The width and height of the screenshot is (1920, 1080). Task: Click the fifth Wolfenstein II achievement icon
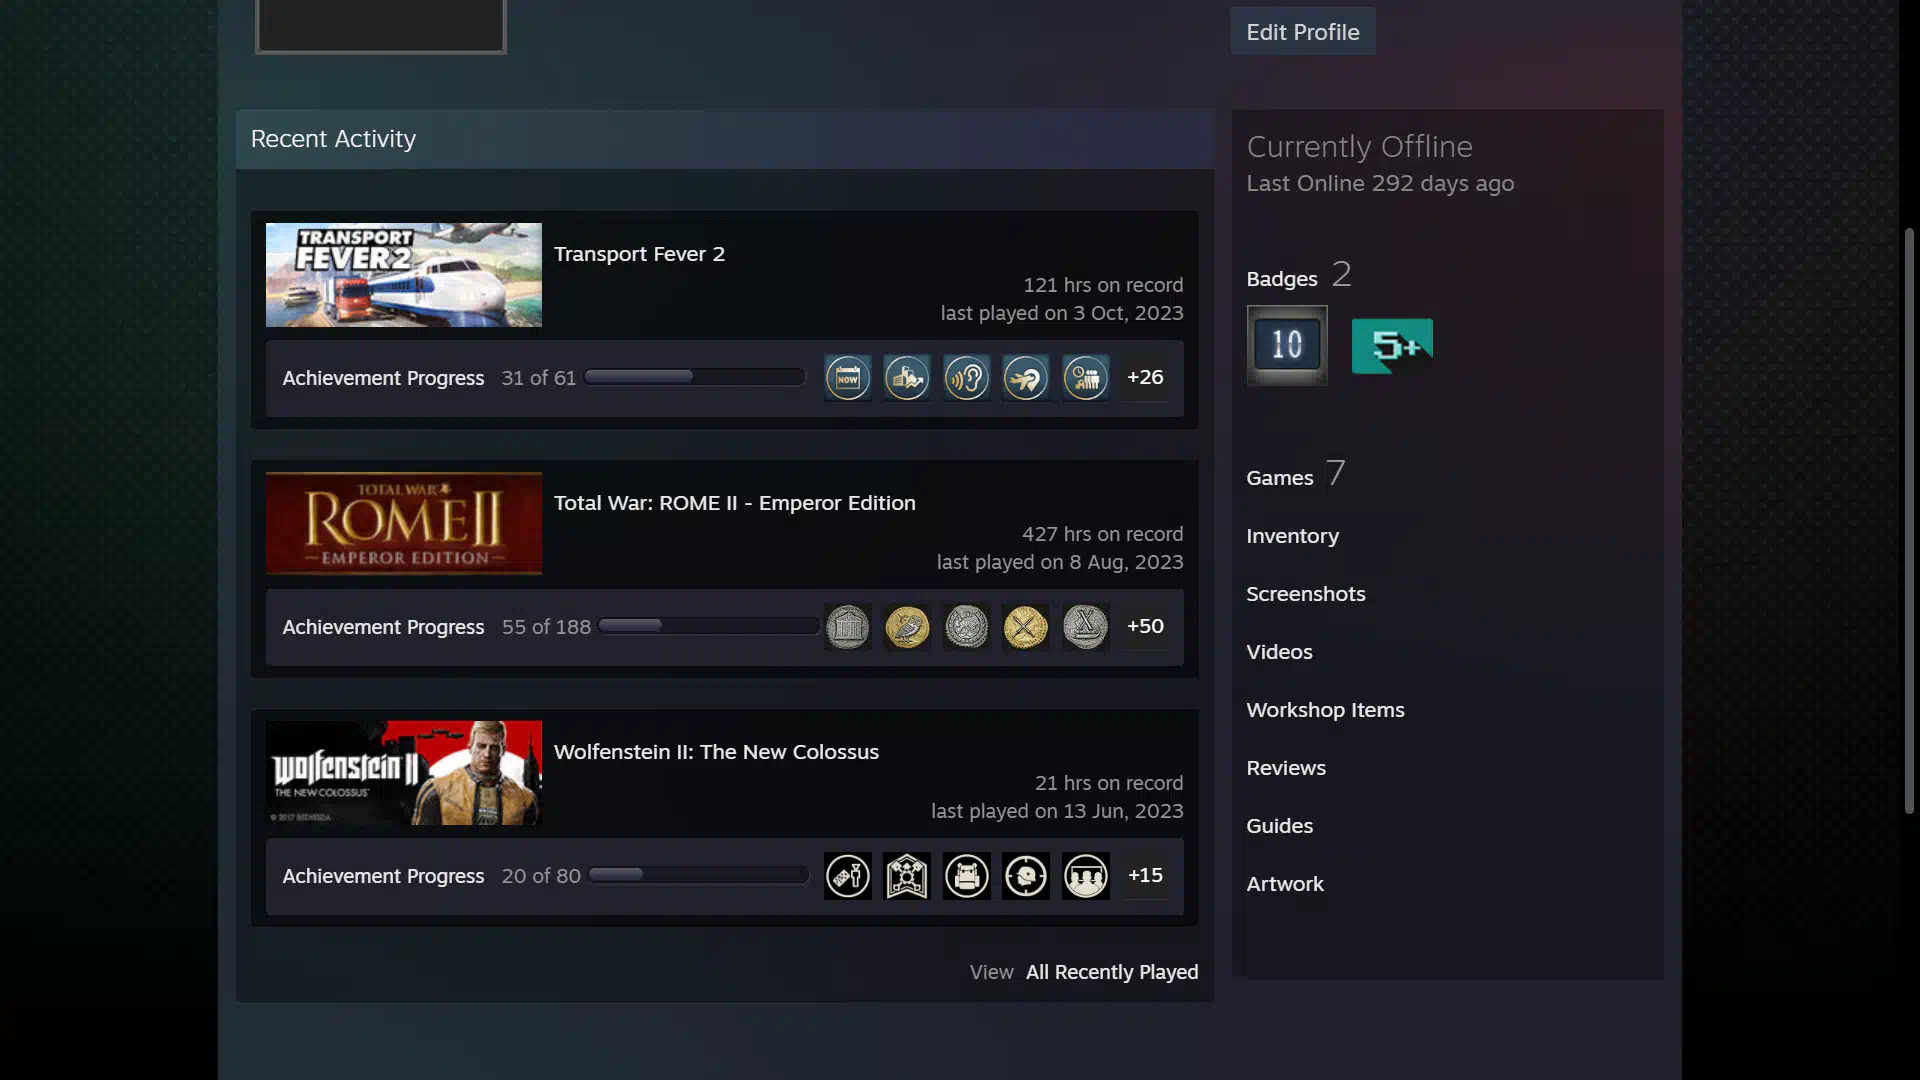coord(1085,876)
